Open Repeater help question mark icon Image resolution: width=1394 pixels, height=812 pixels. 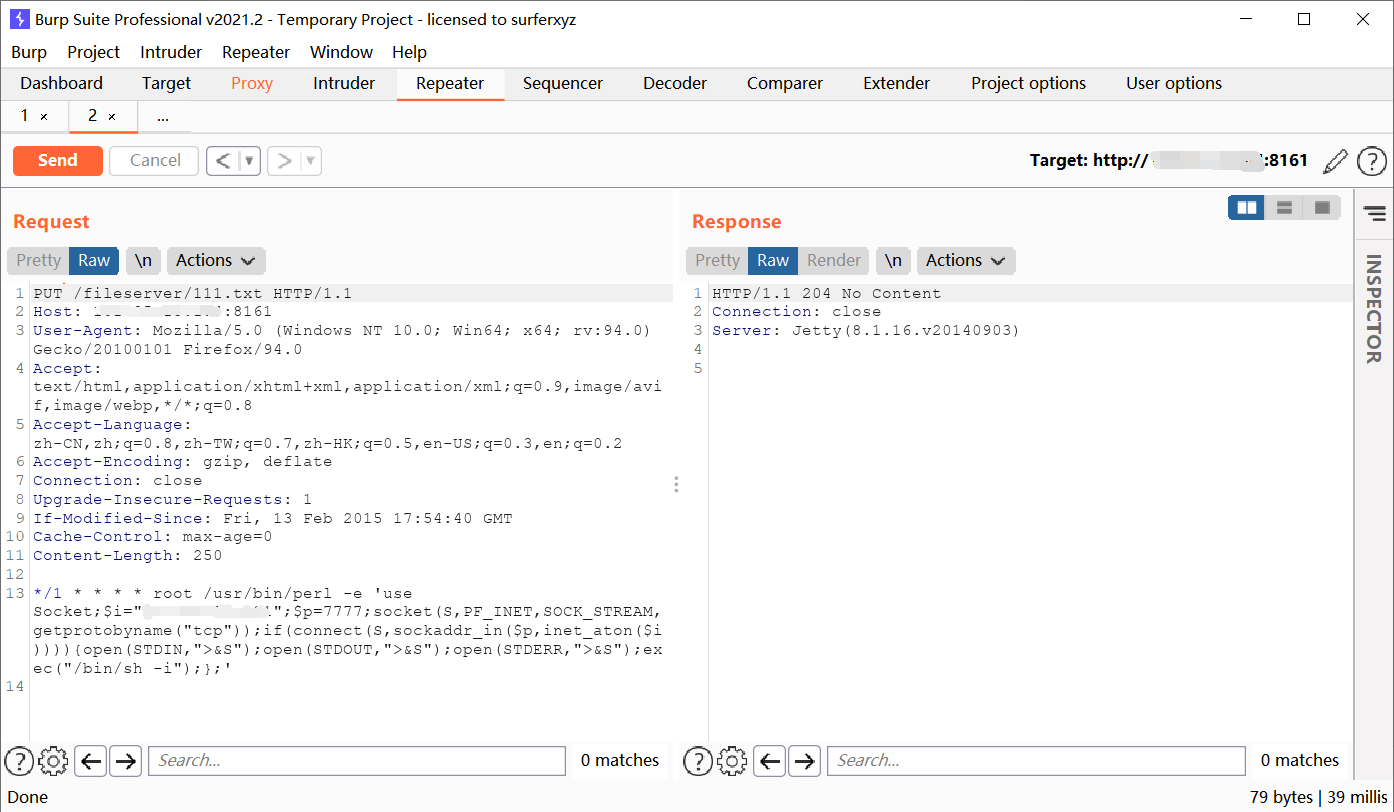[1371, 161]
